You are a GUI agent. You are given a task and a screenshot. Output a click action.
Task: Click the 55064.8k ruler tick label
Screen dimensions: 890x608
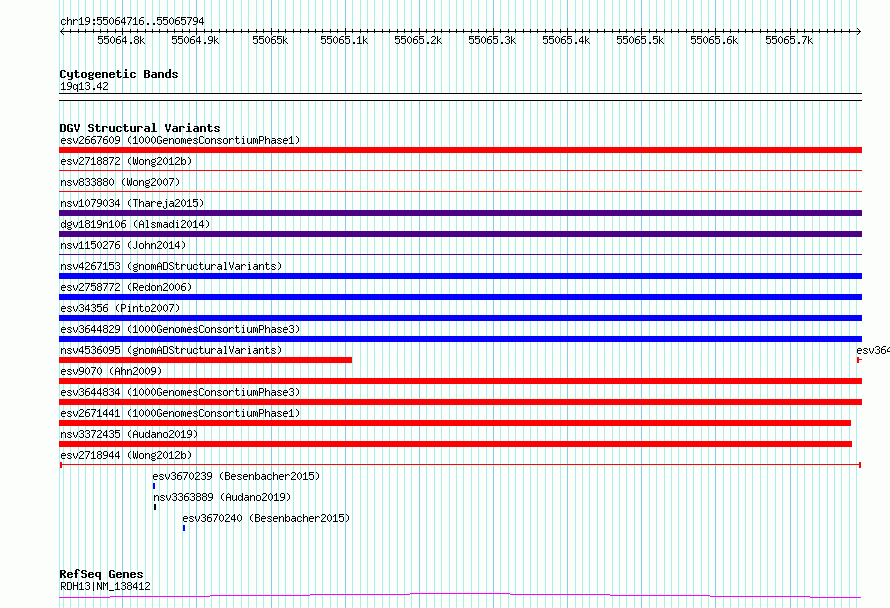tap(121, 40)
